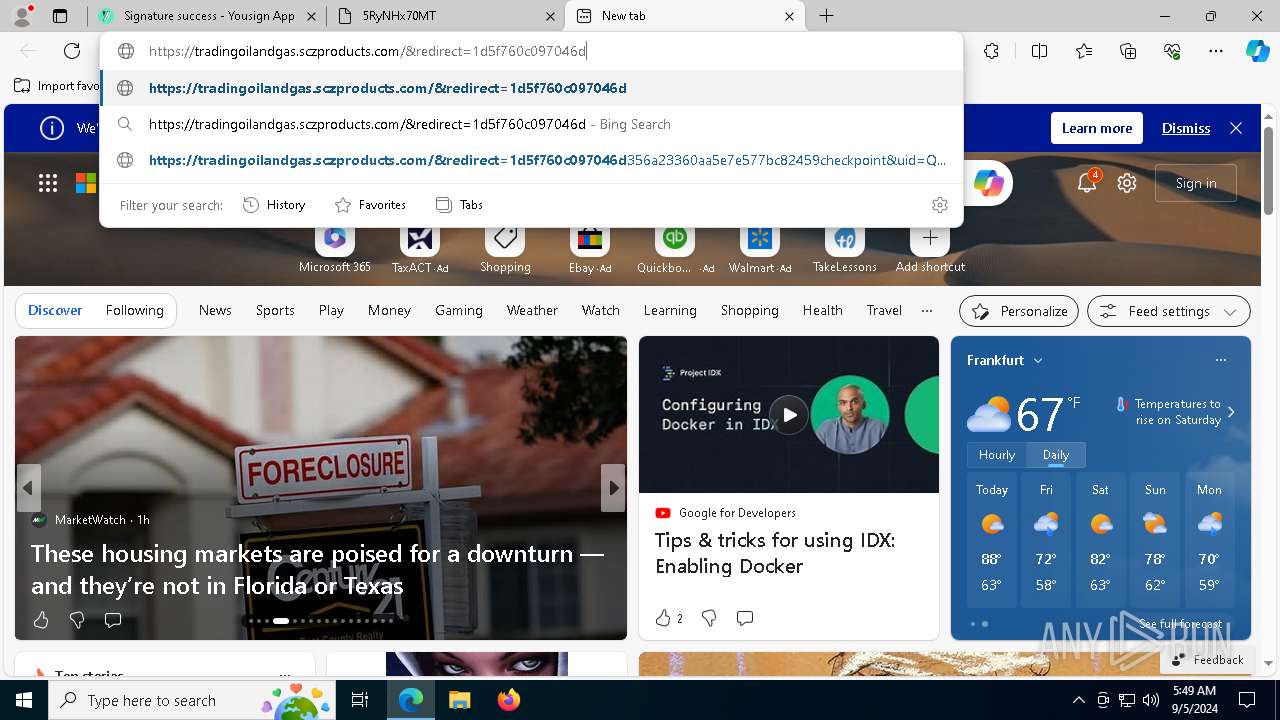Select the Following feed tab

click(134, 310)
